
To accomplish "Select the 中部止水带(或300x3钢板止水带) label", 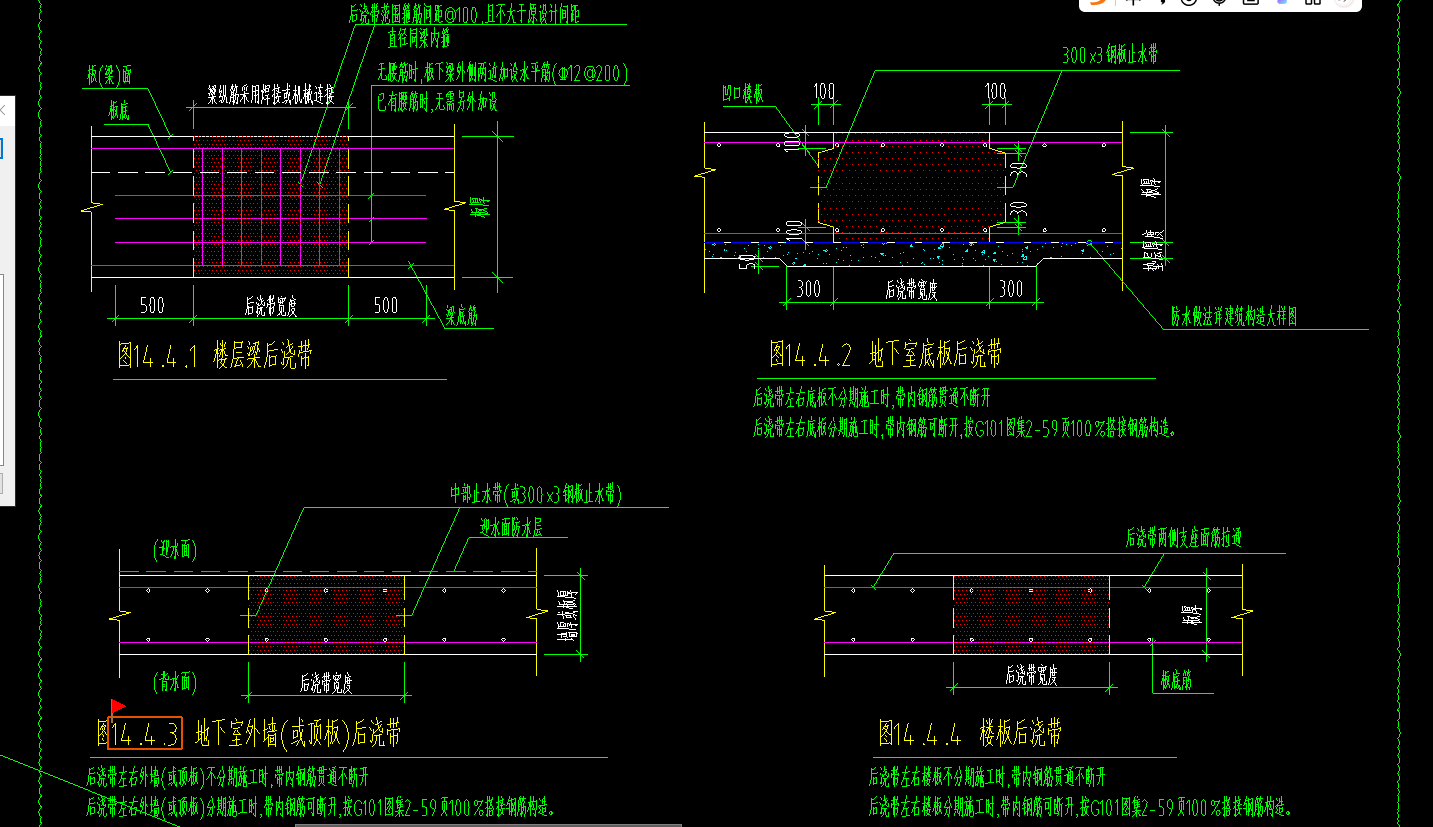I will 536,494.
